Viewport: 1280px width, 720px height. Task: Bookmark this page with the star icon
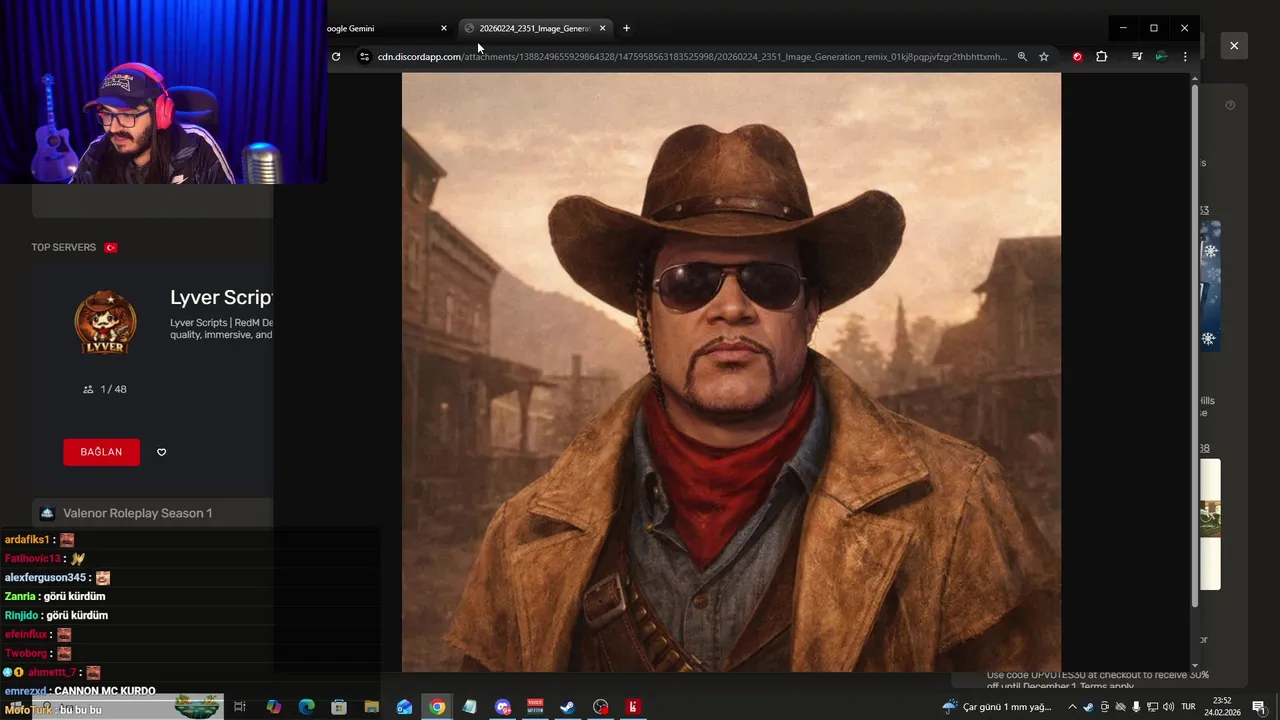click(x=1044, y=57)
